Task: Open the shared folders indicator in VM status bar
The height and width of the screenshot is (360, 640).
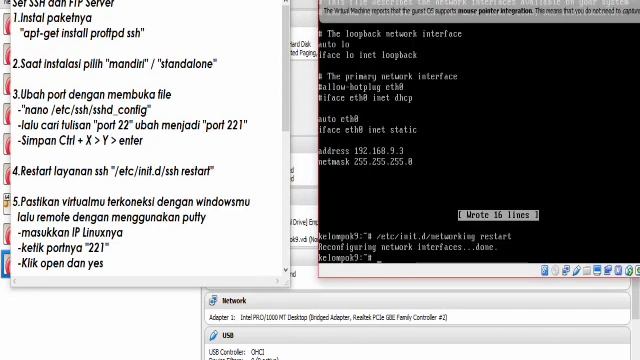Action: click(x=587, y=271)
